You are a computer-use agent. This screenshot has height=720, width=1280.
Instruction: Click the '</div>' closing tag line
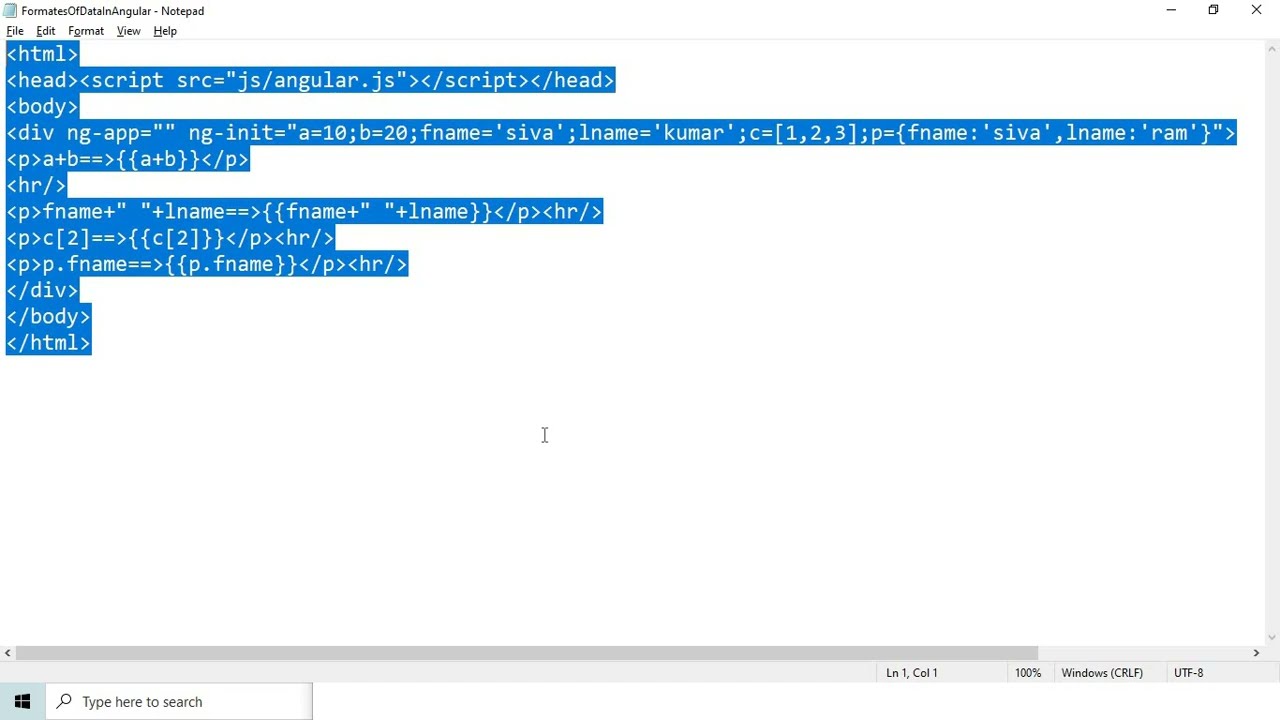(x=42, y=290)
